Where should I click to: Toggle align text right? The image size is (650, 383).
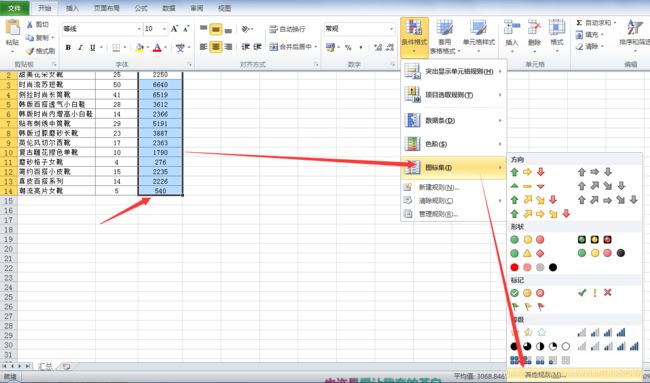point(228,47)
